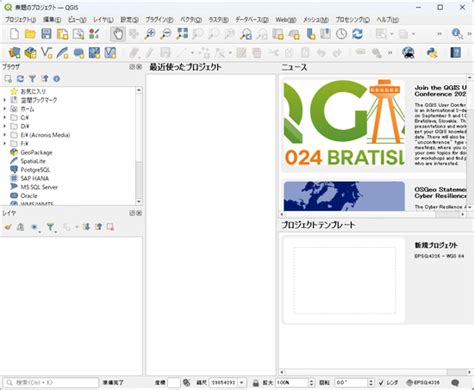
Task: Click the Browser panel filter icon
Action: 32,79
